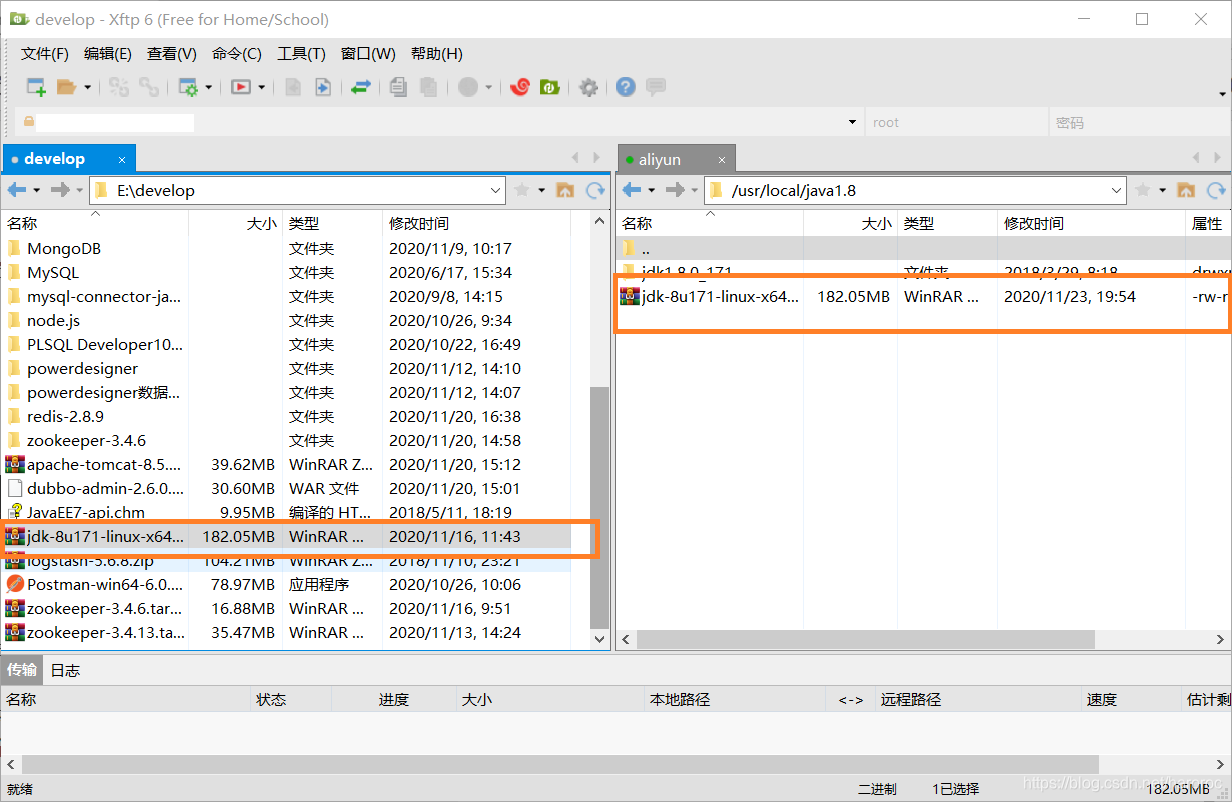The height and width of the screenshot is (802, 1232).
Task: Go forward in the local develop pane
Action: pyautogui.click(x=60, y=190)
